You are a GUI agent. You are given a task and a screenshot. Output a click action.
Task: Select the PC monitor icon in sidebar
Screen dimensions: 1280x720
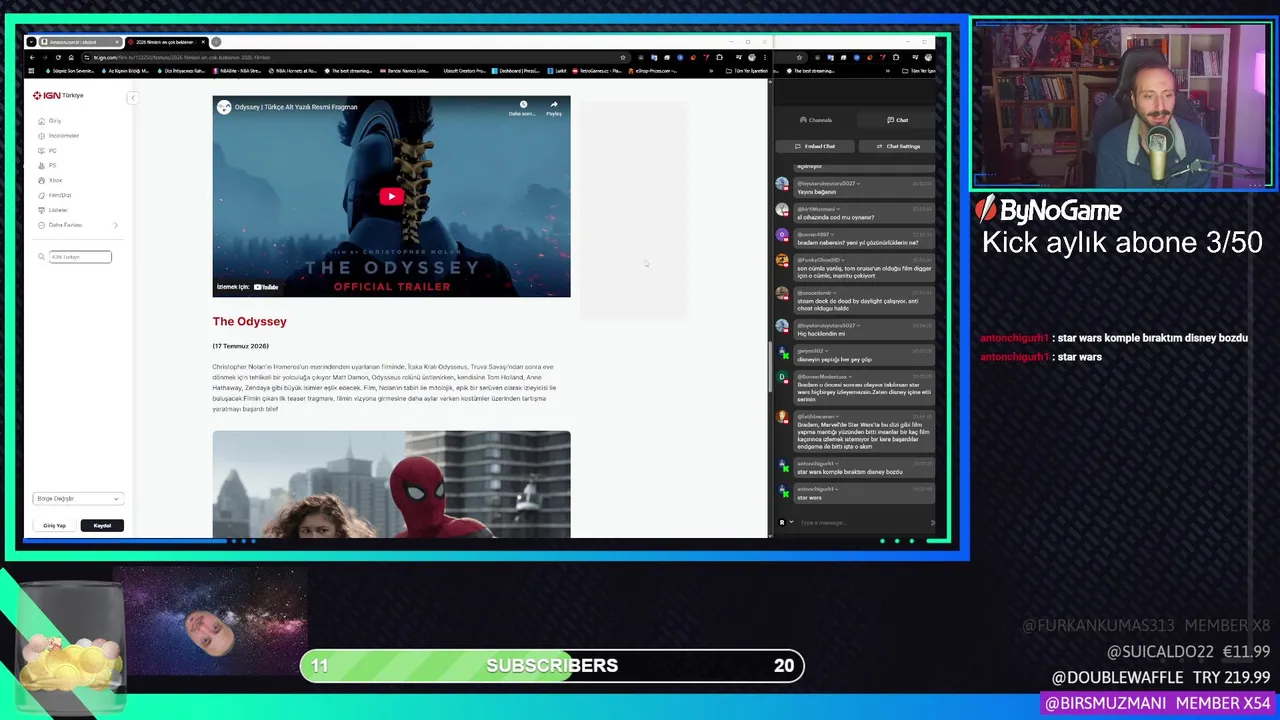tap(42, 151)
